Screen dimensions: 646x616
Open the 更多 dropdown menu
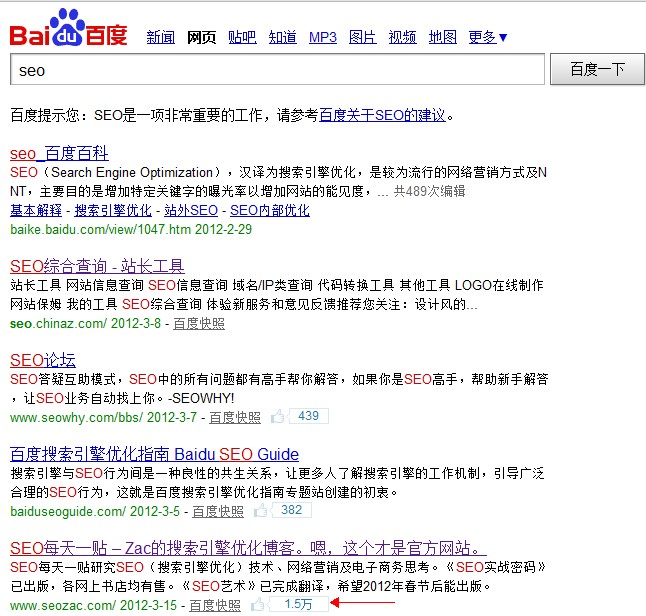point(487,37)
